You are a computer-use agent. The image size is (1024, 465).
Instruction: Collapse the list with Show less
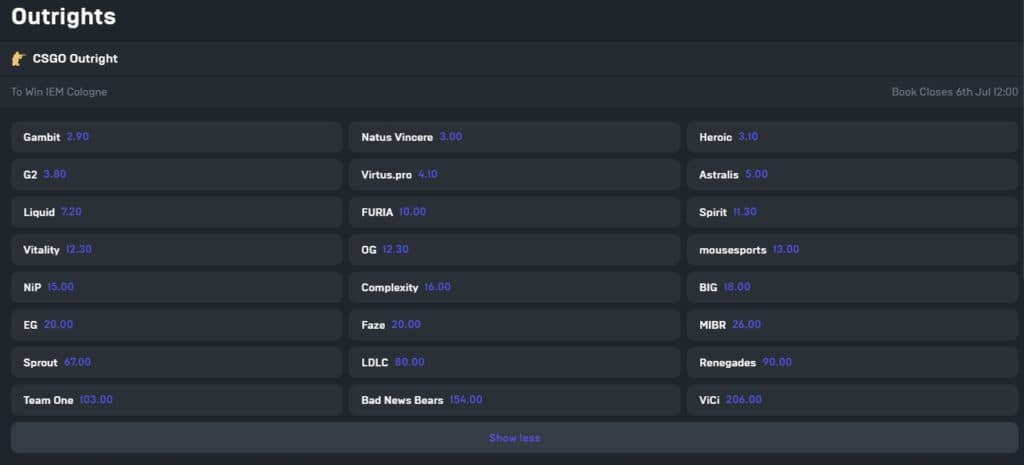[514, 438]
